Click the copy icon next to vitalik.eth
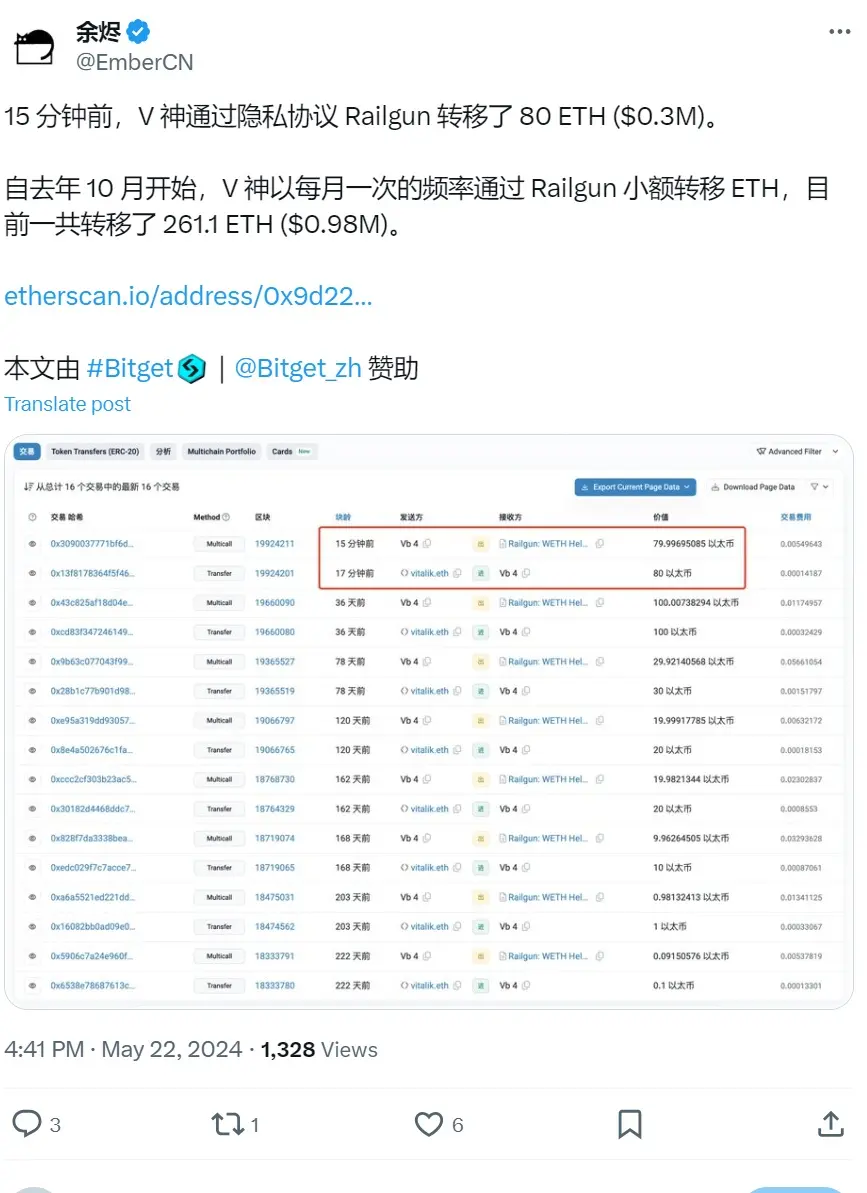867x1193 pixels. coord(457,573)
